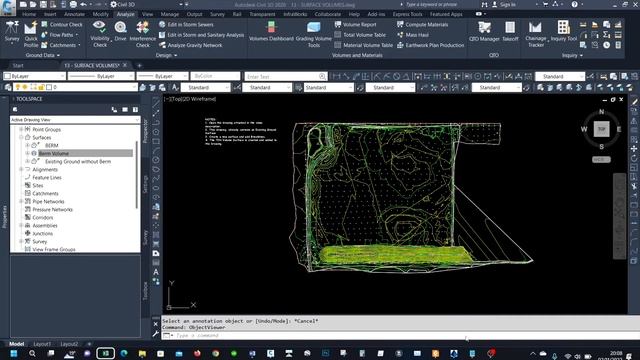Expand the Design panel dropdown
The width and height of the screenshot is (640, 360).
click(166, 55)
